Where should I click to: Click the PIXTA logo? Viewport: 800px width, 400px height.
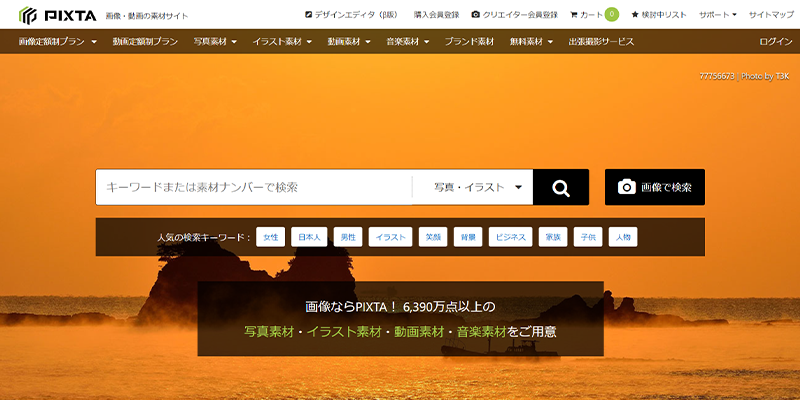coord(57,15)
